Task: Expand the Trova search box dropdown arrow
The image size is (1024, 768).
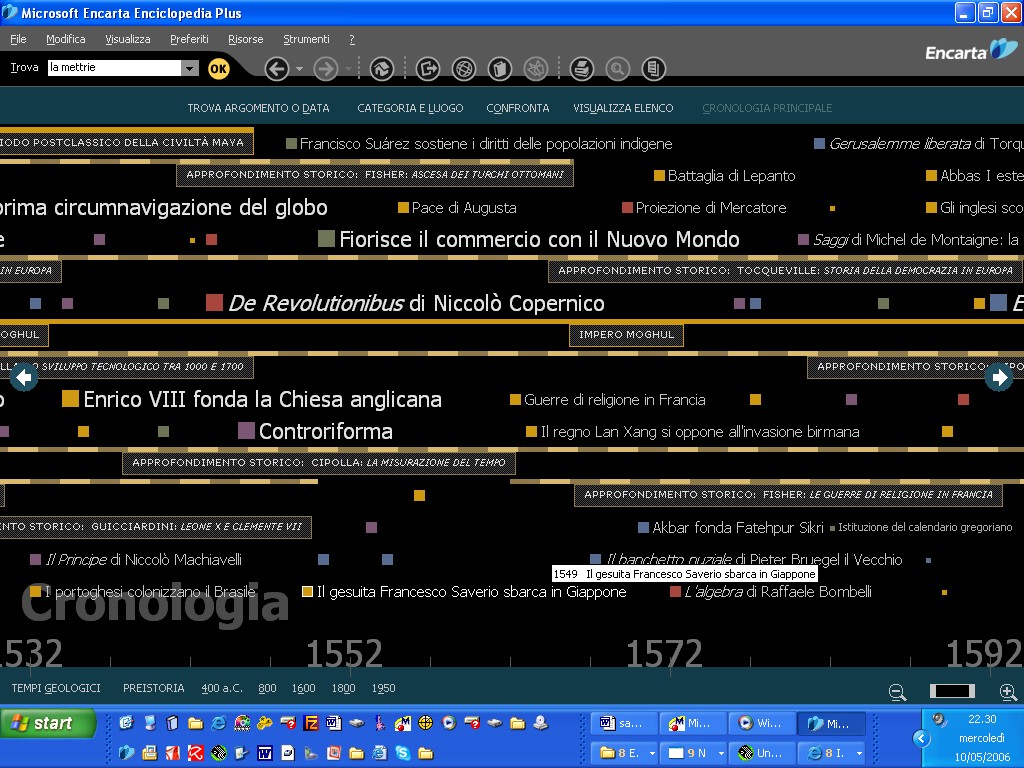Action: 190,68
